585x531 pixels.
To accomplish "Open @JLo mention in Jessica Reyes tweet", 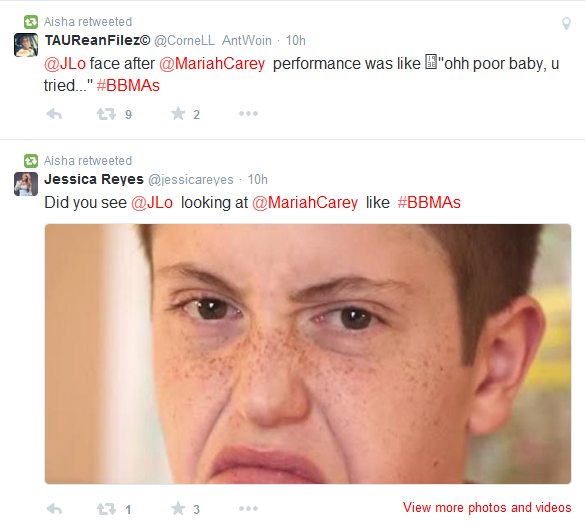I will click(x=152, y=203).
